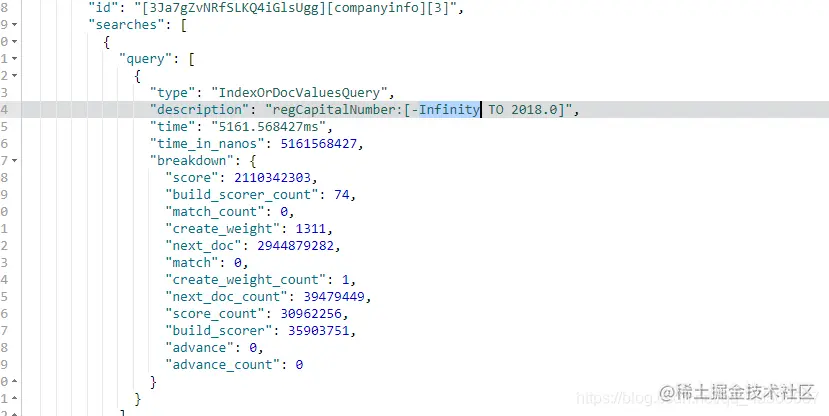Click the exact "next_doc" key
This screenshot has height=416, width=829.
(x=204, y=245)
